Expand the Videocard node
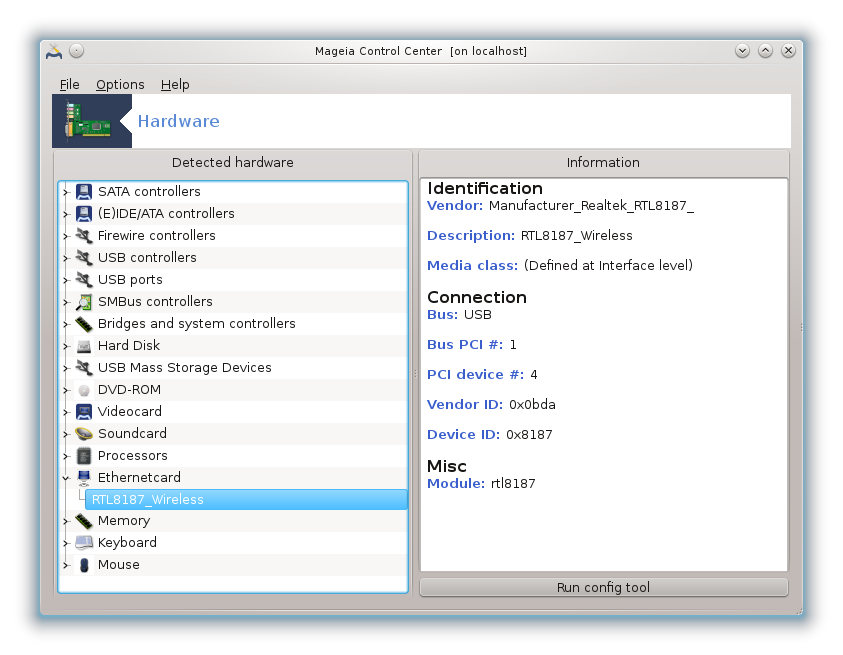The image size is (843, 655). click(x=66, y=412)
